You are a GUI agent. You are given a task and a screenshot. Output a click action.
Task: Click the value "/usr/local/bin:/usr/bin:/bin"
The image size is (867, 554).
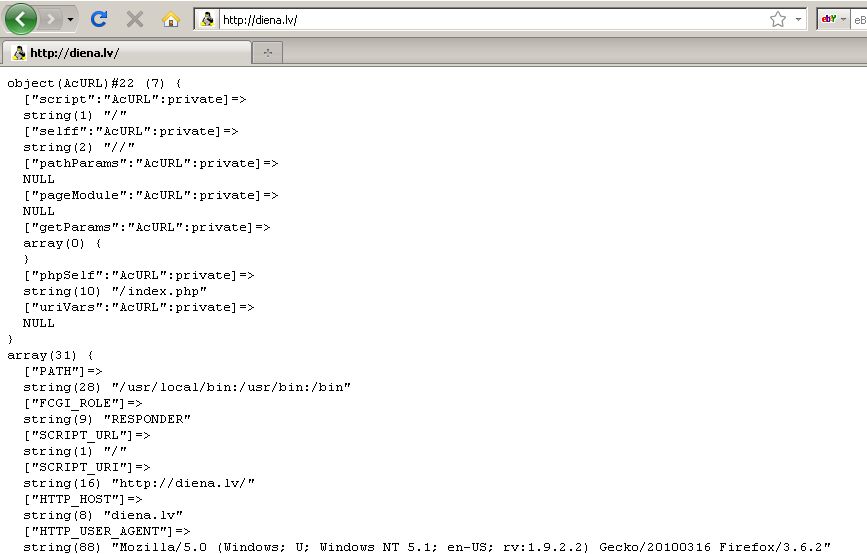click(x=231, y=388)
